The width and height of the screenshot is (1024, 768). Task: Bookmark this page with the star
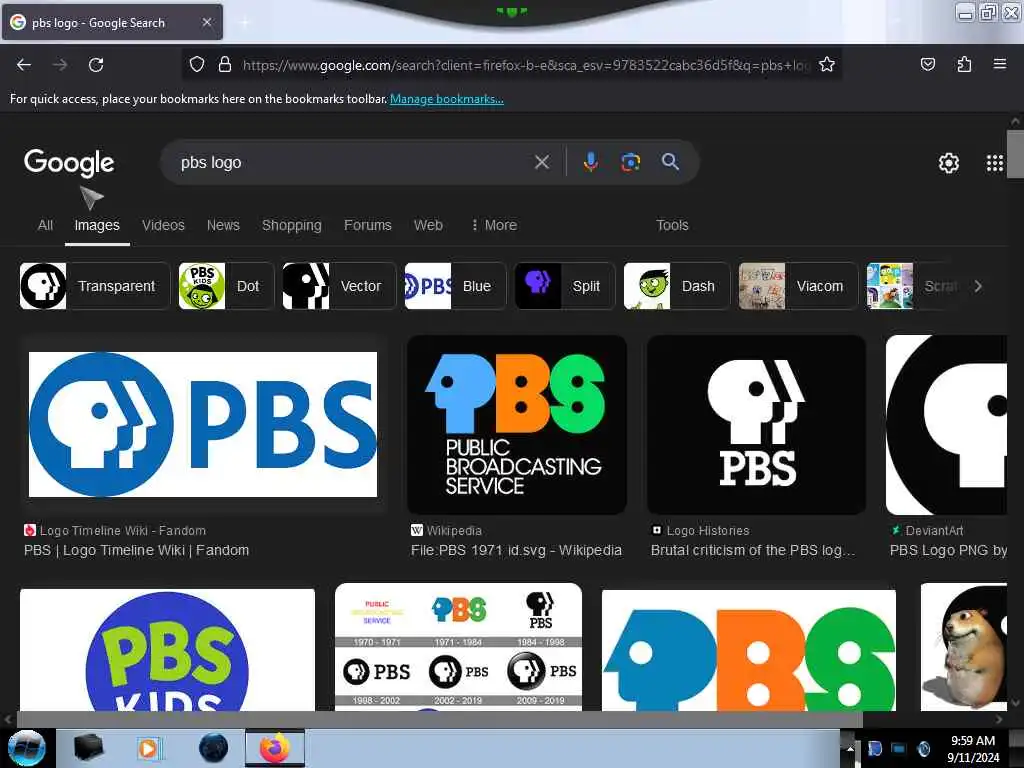(x=827, y=64)
